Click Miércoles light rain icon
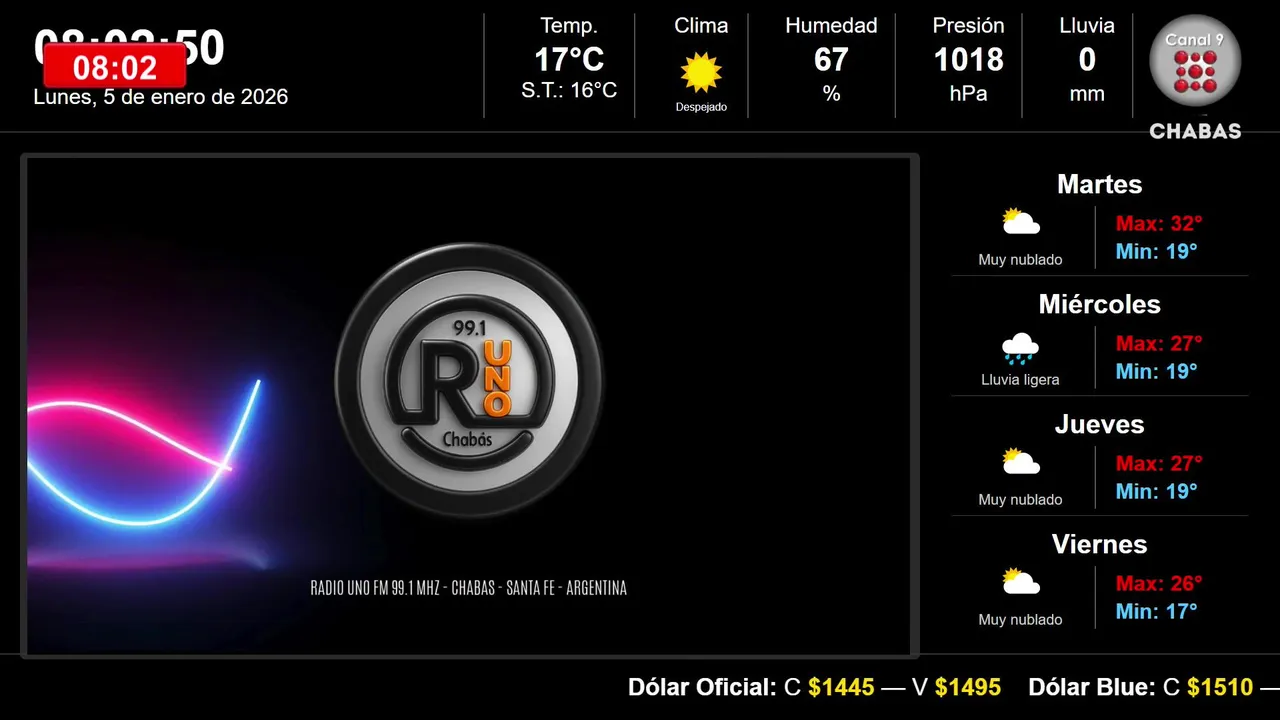The width and height of the screenshot is (1280, 720). 1021,348
